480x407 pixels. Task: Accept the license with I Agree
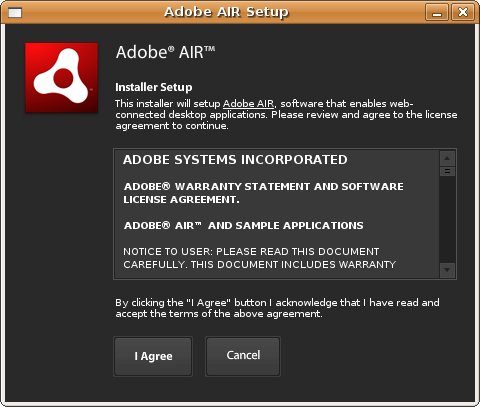153,356
